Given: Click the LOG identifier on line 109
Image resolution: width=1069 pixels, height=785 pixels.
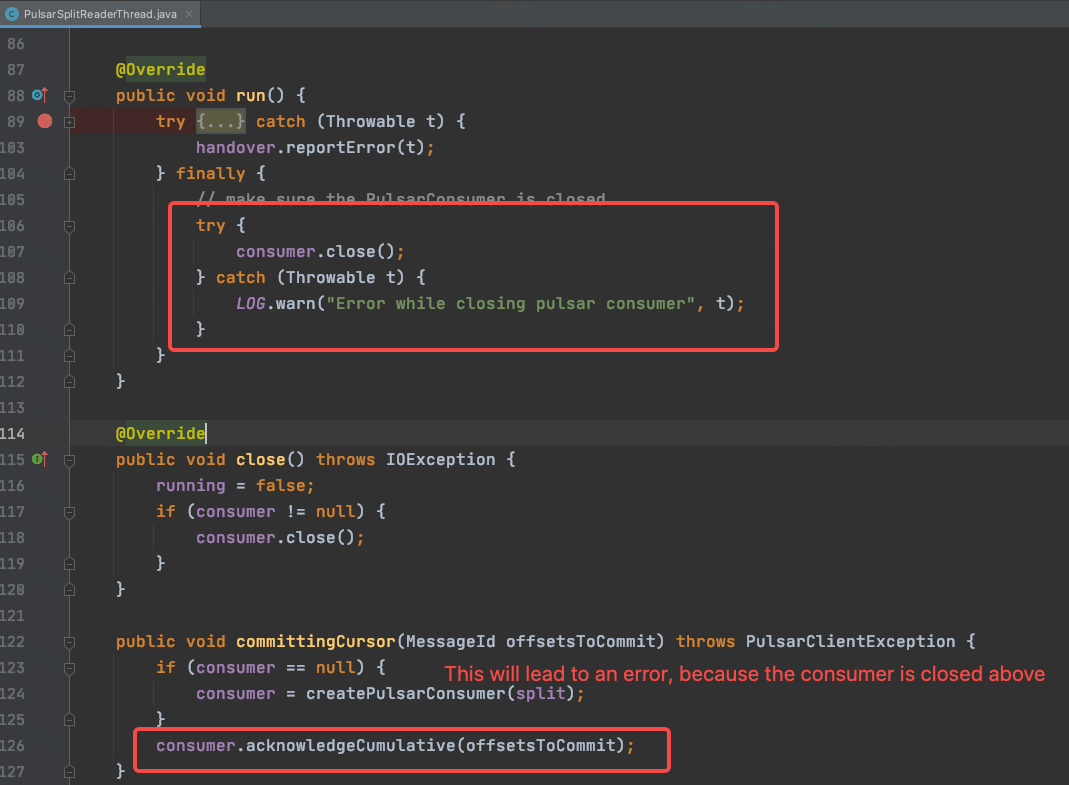Looking at the screenshot, I should (250, 303).
